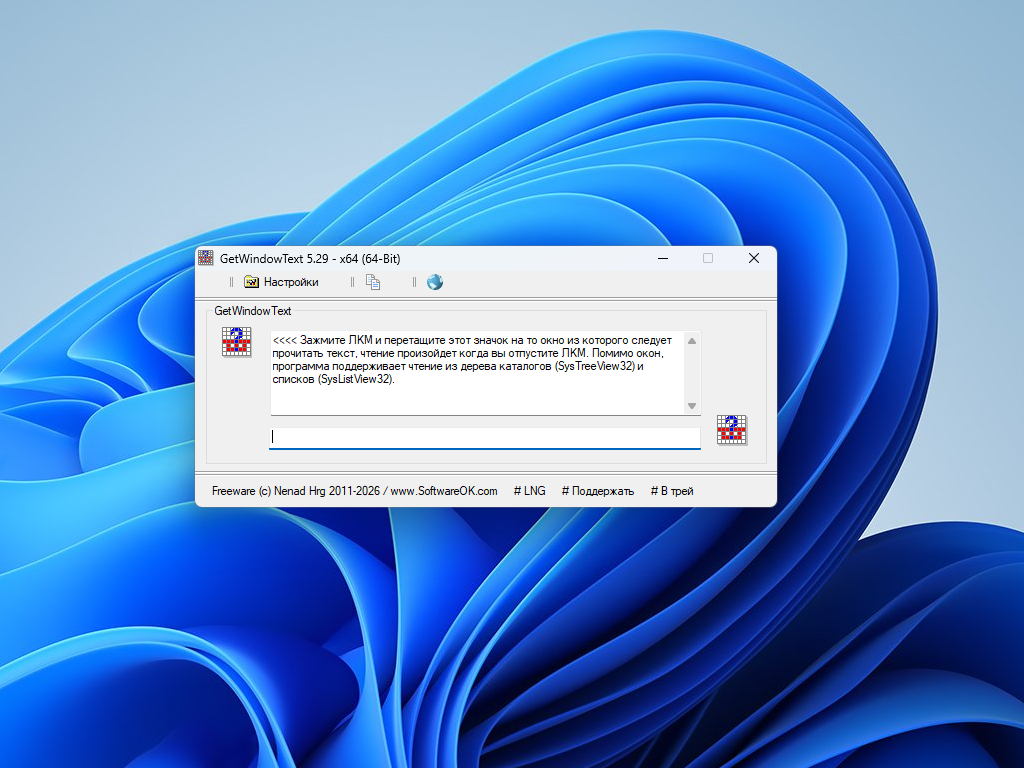Send the app to tray with # В трей

pyautogui.click(x=672, y=491)
